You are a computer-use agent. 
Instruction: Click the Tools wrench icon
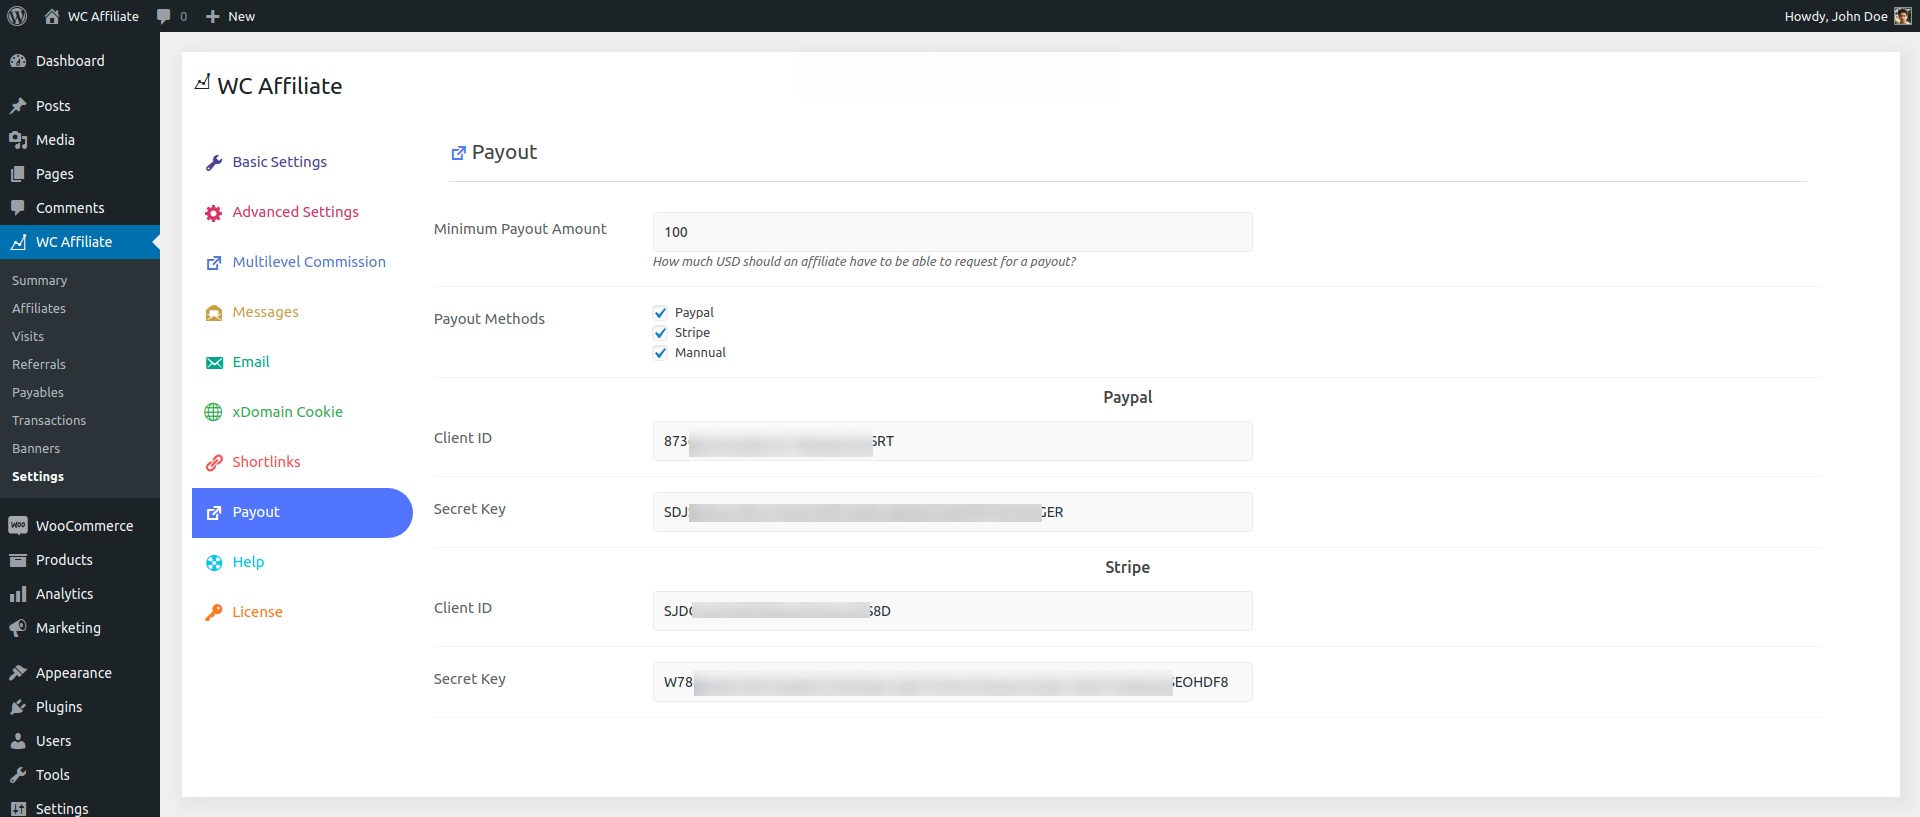18,775
